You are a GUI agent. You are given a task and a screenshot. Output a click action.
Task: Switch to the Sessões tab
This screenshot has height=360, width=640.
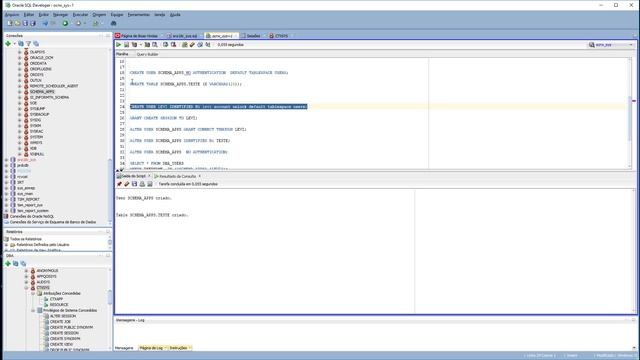[x=251, y=36]
